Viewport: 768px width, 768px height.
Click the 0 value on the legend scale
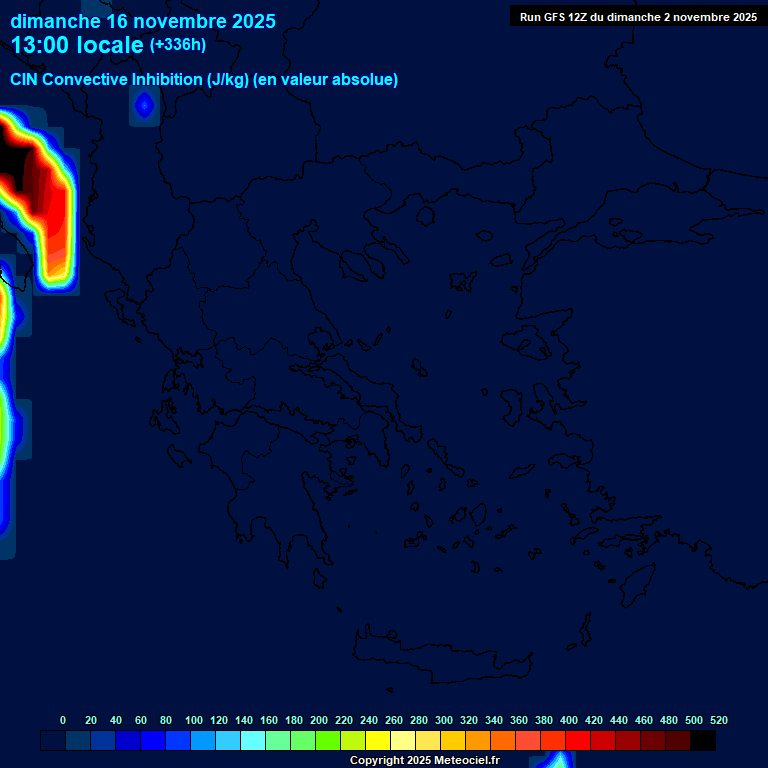click(x=63, y=720)
